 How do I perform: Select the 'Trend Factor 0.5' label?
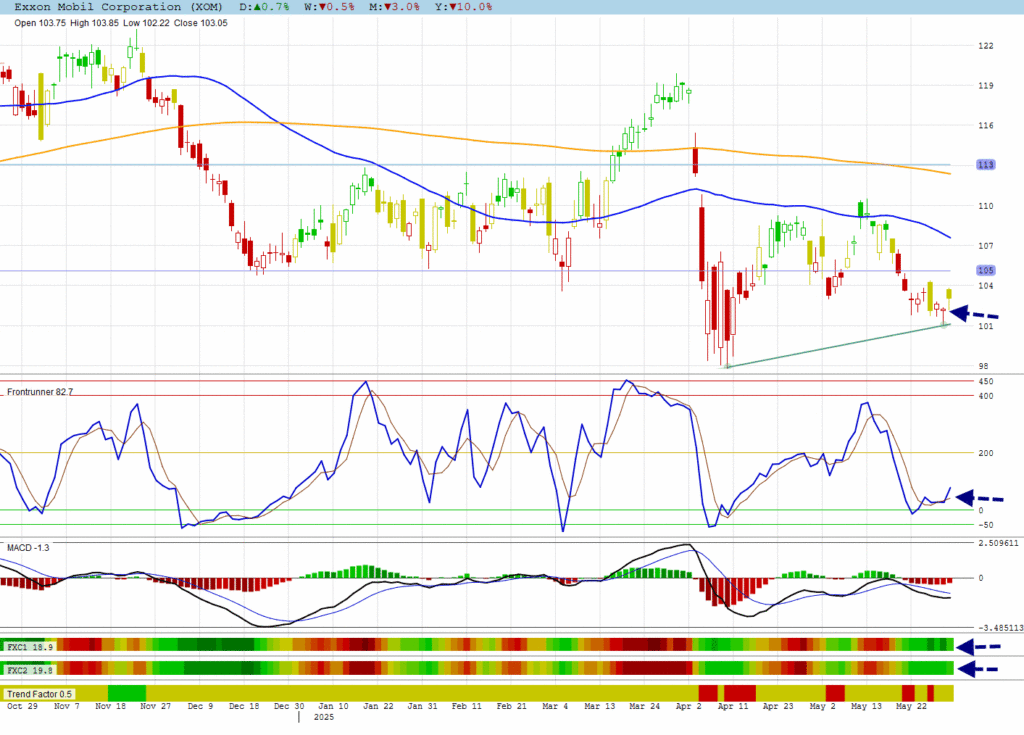click(x=39, y=694)
